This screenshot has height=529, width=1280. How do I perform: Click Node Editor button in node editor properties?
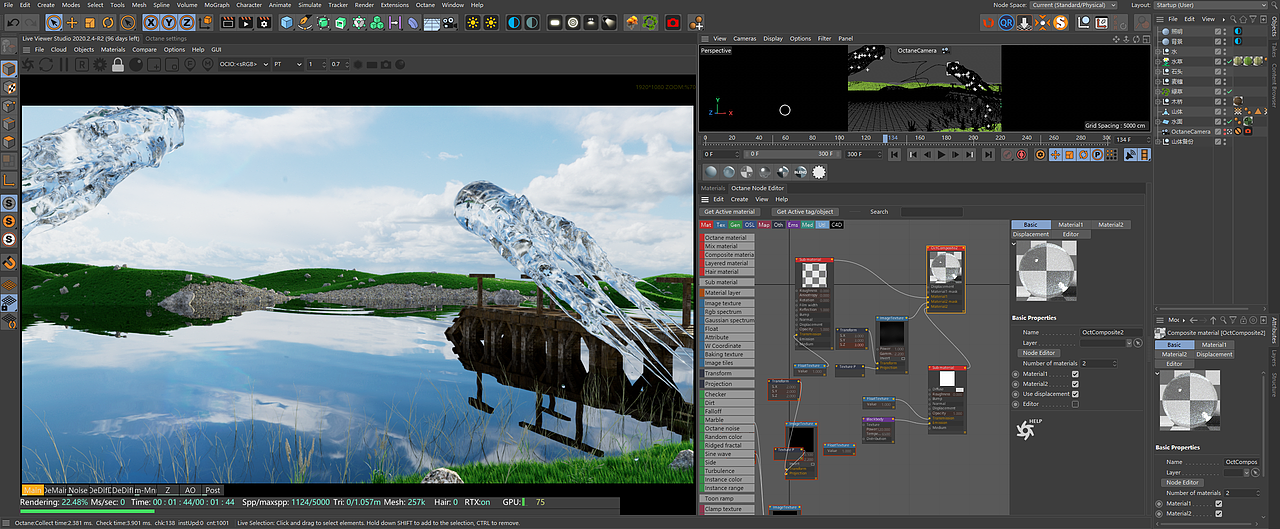point(1039,353)
